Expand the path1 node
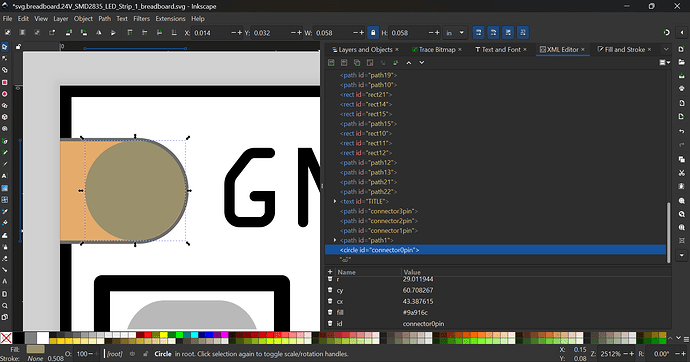Image resolution: width=690 pixels, height=362 pixels. [335, 240]
